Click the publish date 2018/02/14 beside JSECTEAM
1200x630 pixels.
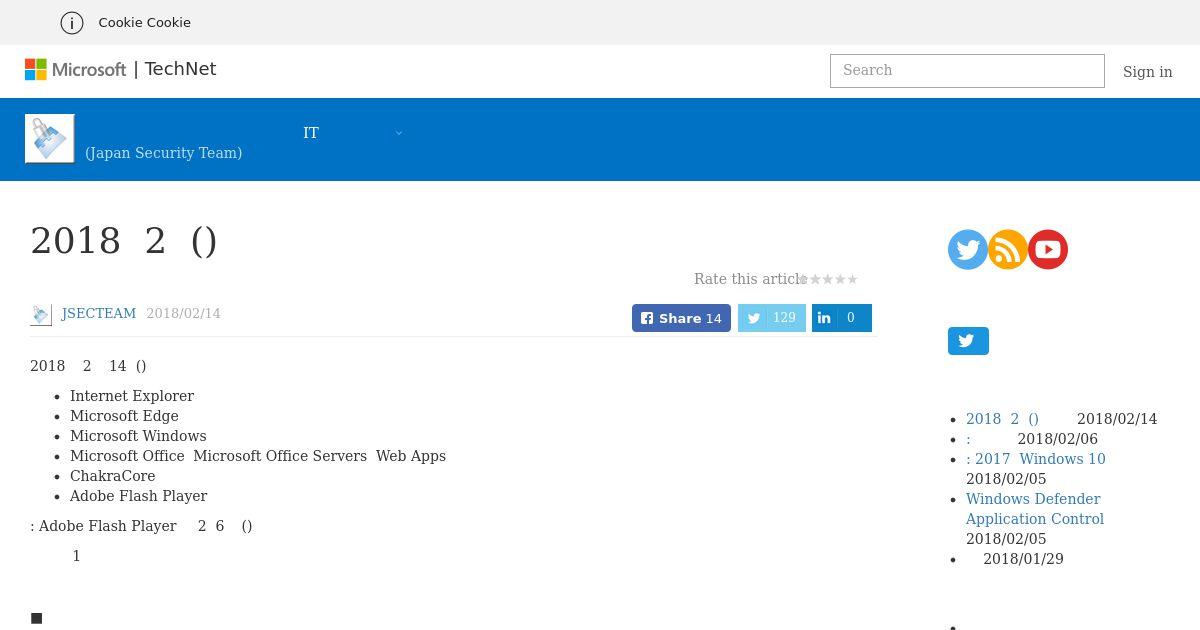click(183, 313)
